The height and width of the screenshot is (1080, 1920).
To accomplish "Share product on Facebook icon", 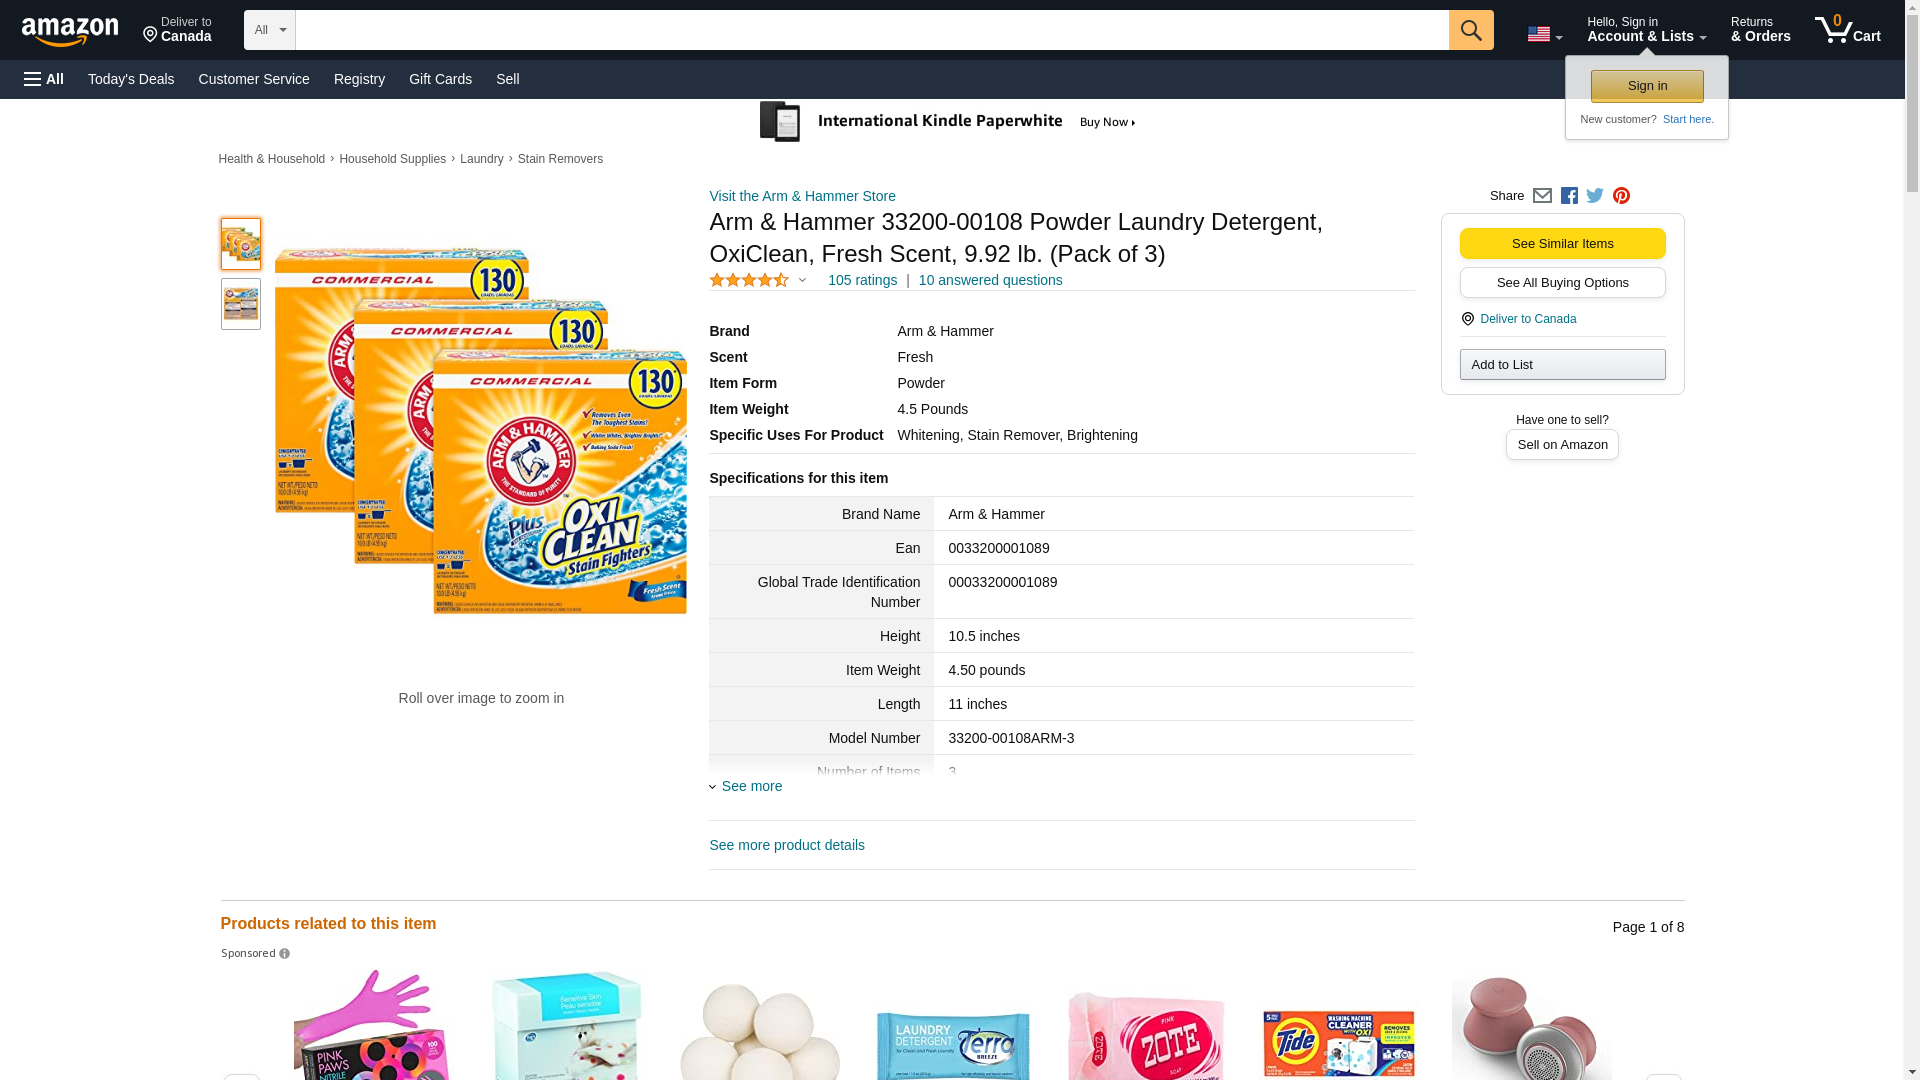I will click(1569, 196).
